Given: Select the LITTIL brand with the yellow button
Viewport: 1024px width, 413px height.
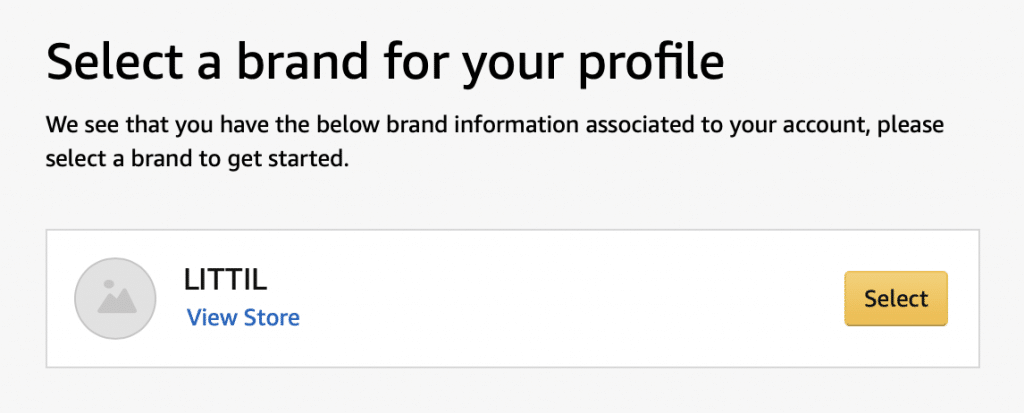Looking at the screenshot, I should pyautogui.click(x=896, y=299).
